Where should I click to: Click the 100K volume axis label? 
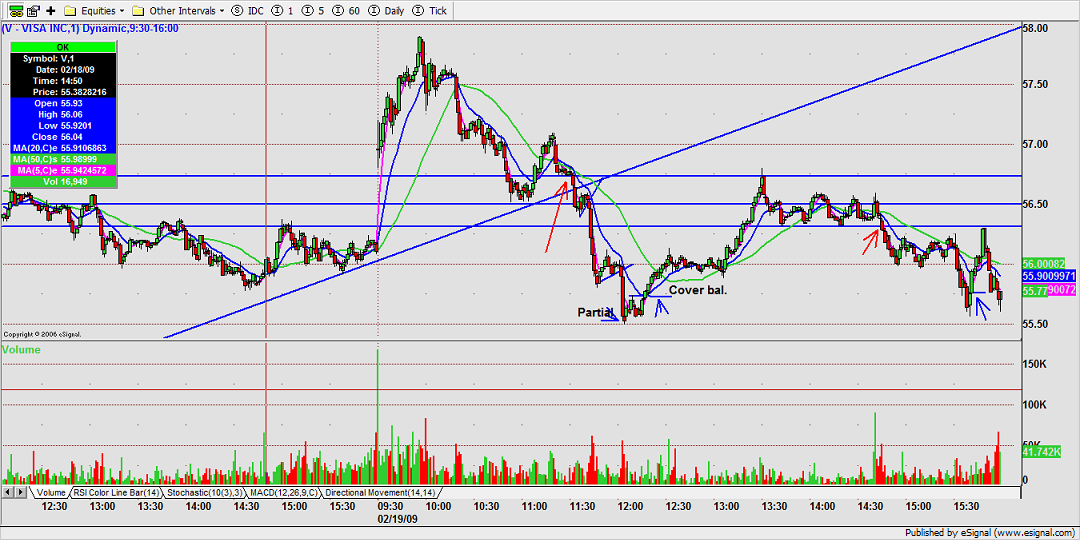tap(1034, 405)
